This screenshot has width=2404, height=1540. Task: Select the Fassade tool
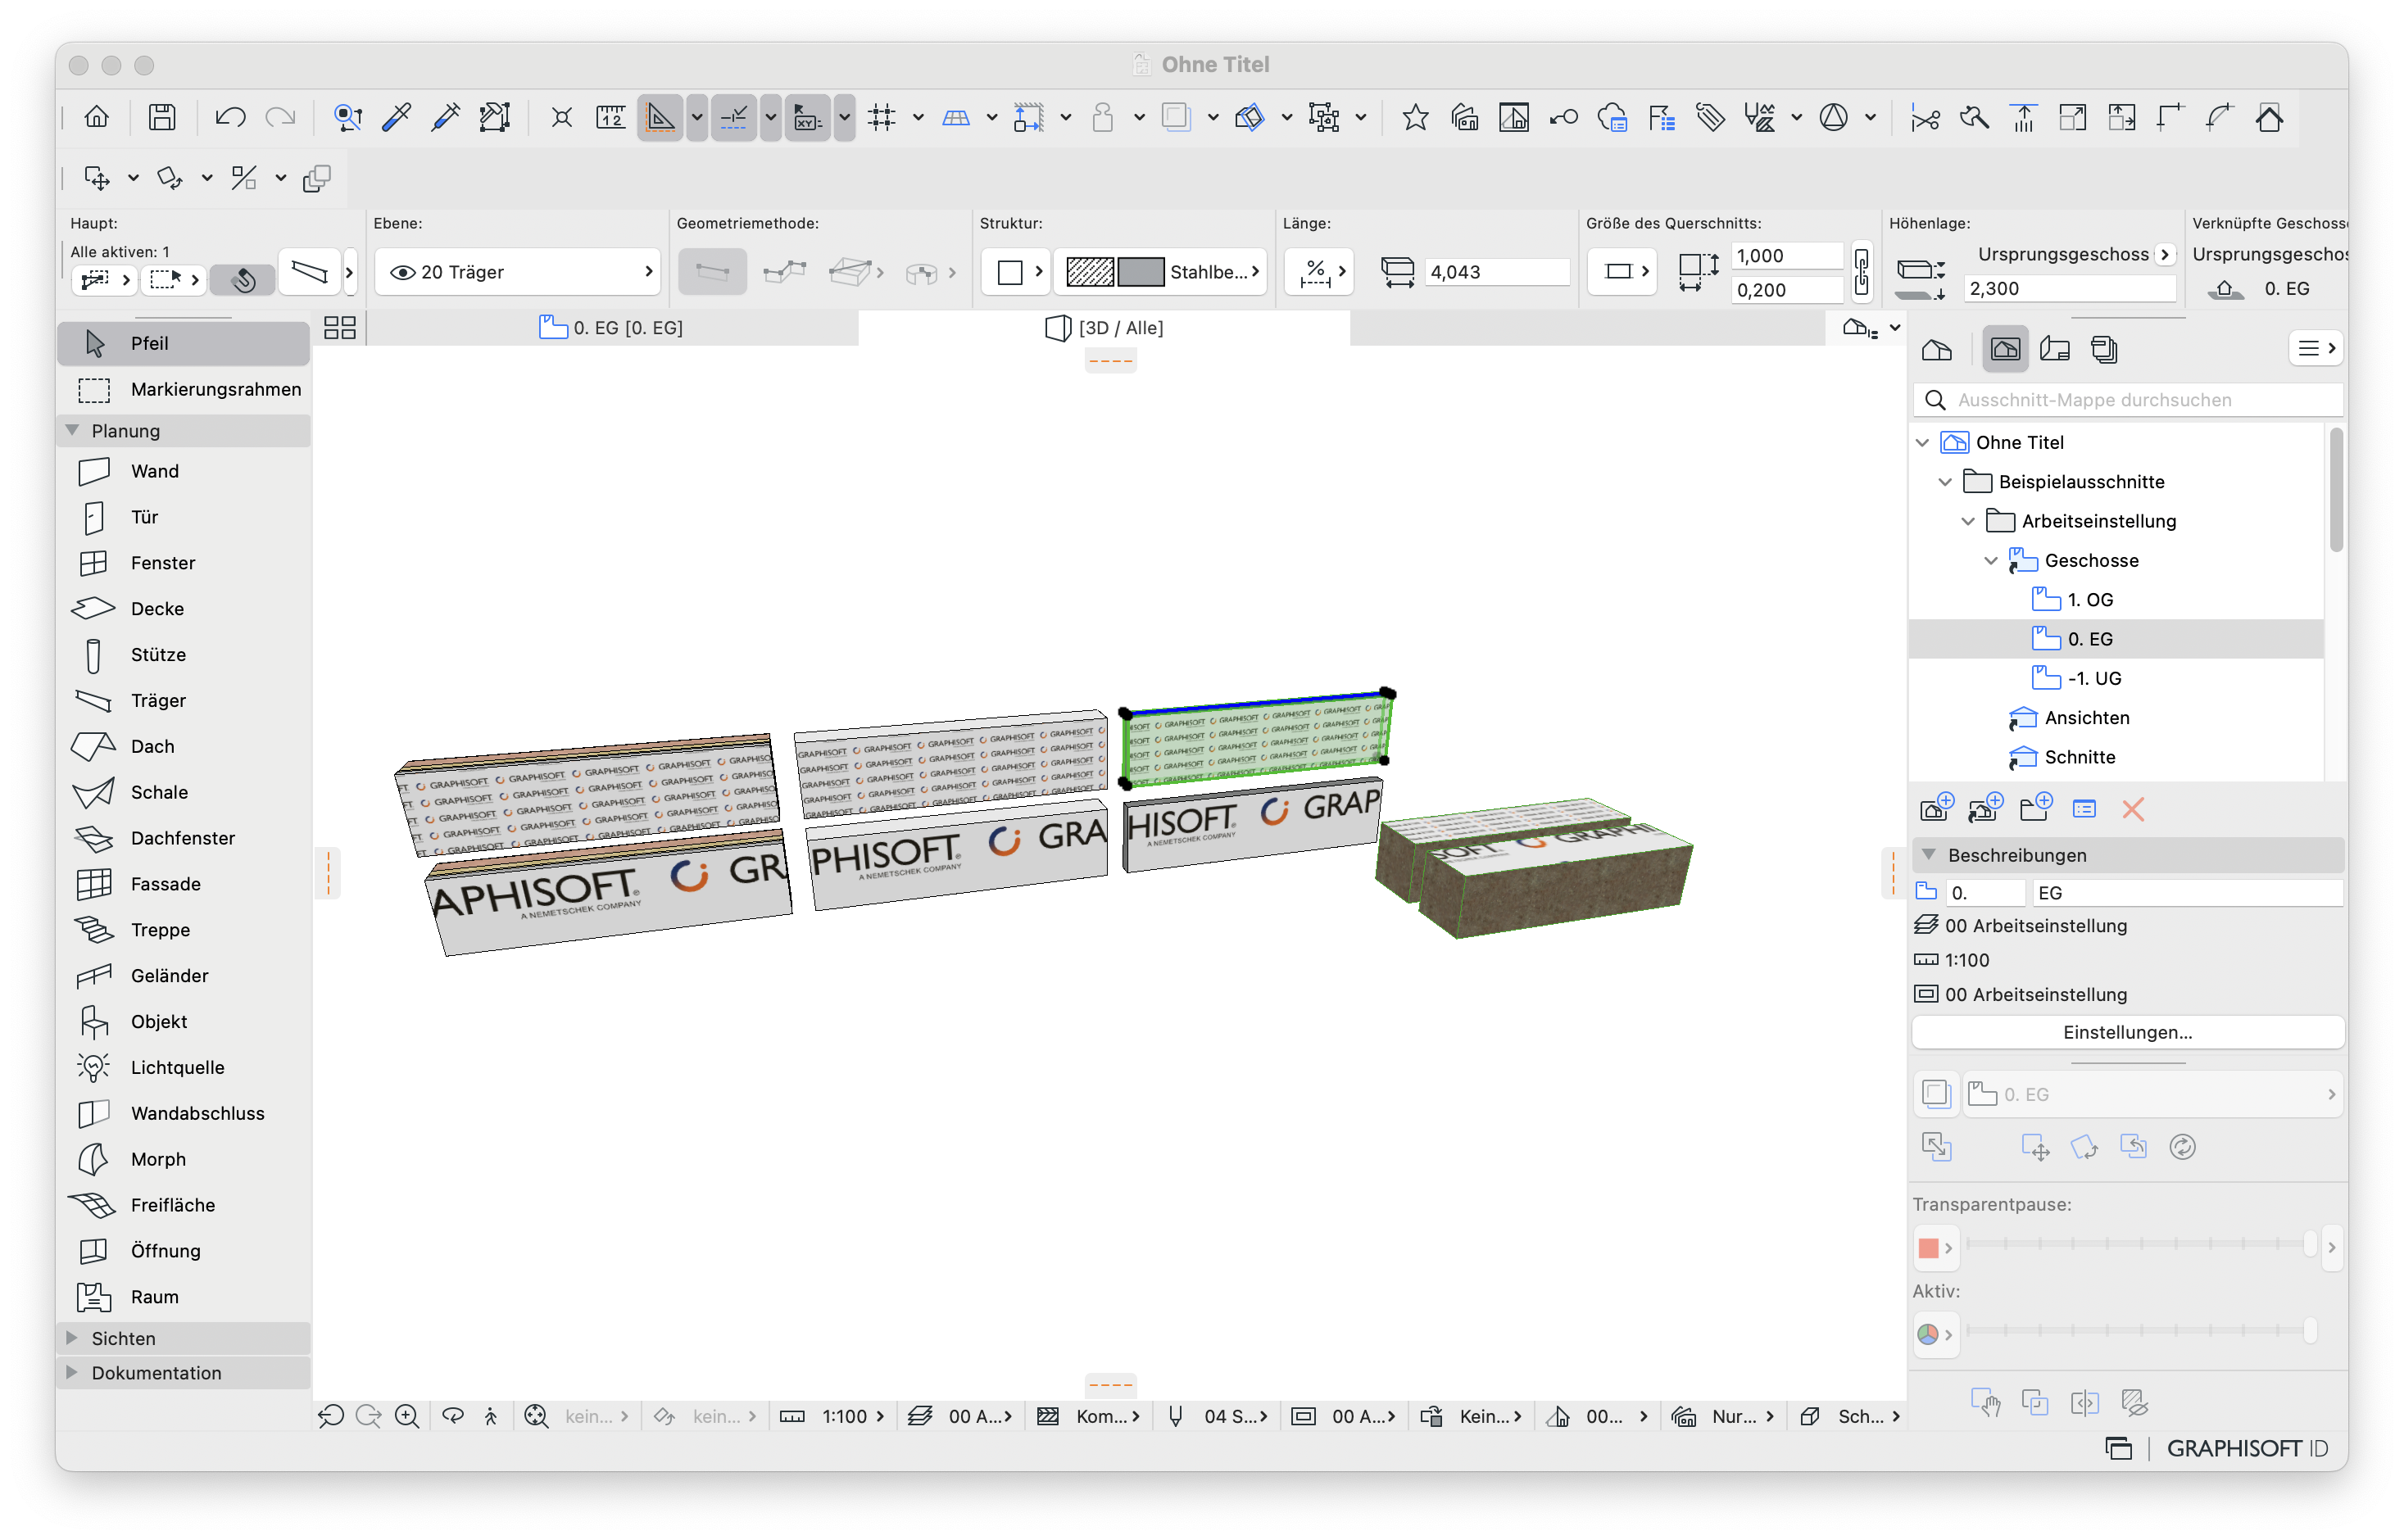[183, 885]
